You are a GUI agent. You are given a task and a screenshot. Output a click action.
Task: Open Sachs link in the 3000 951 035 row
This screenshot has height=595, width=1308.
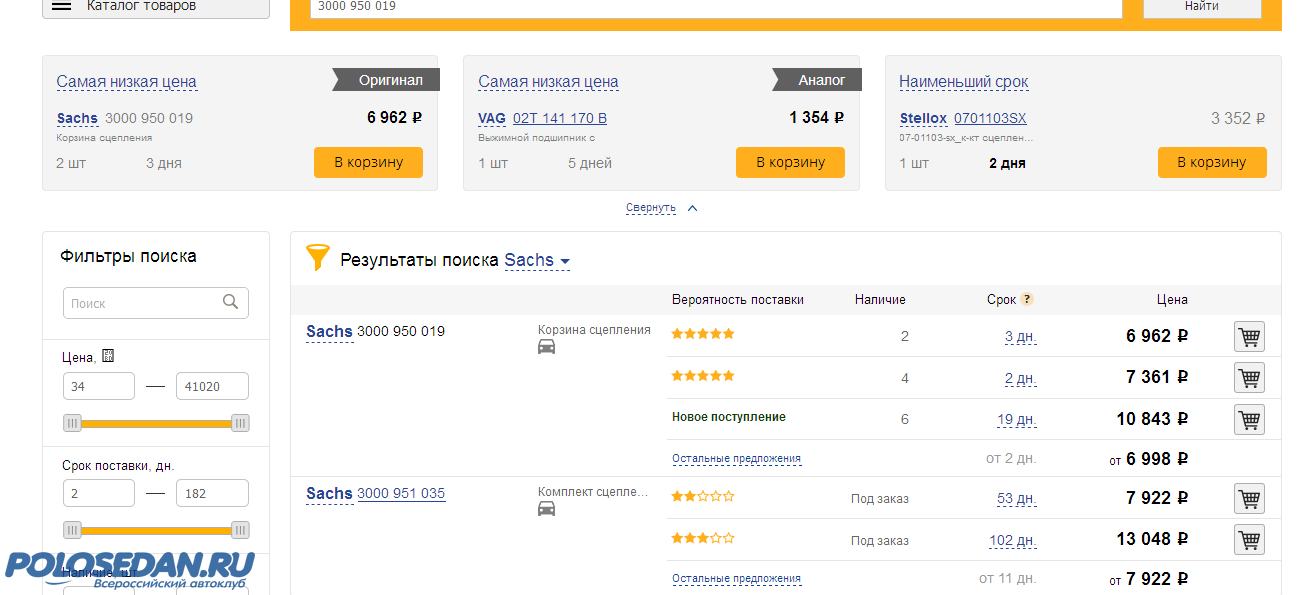tap(329, 494)
